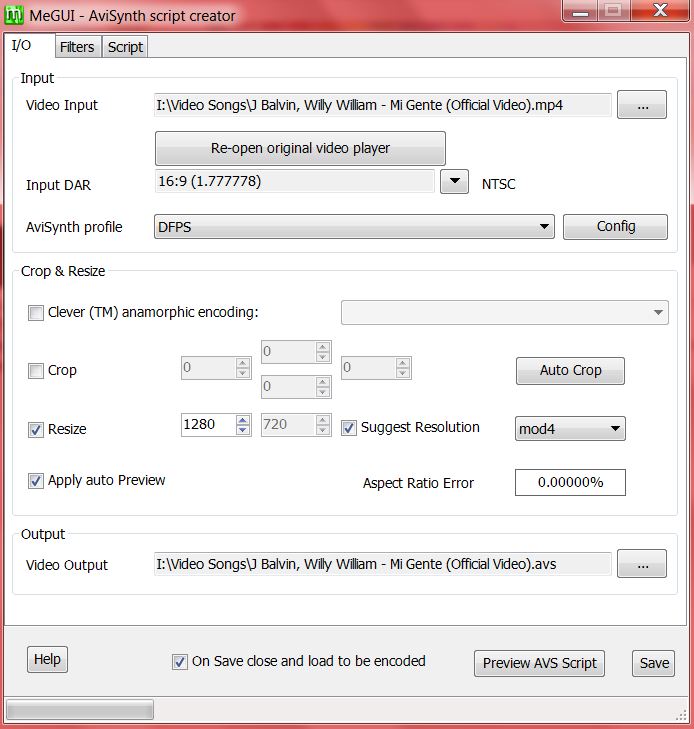Click the window resize grip corner

(x=681, y=714)
